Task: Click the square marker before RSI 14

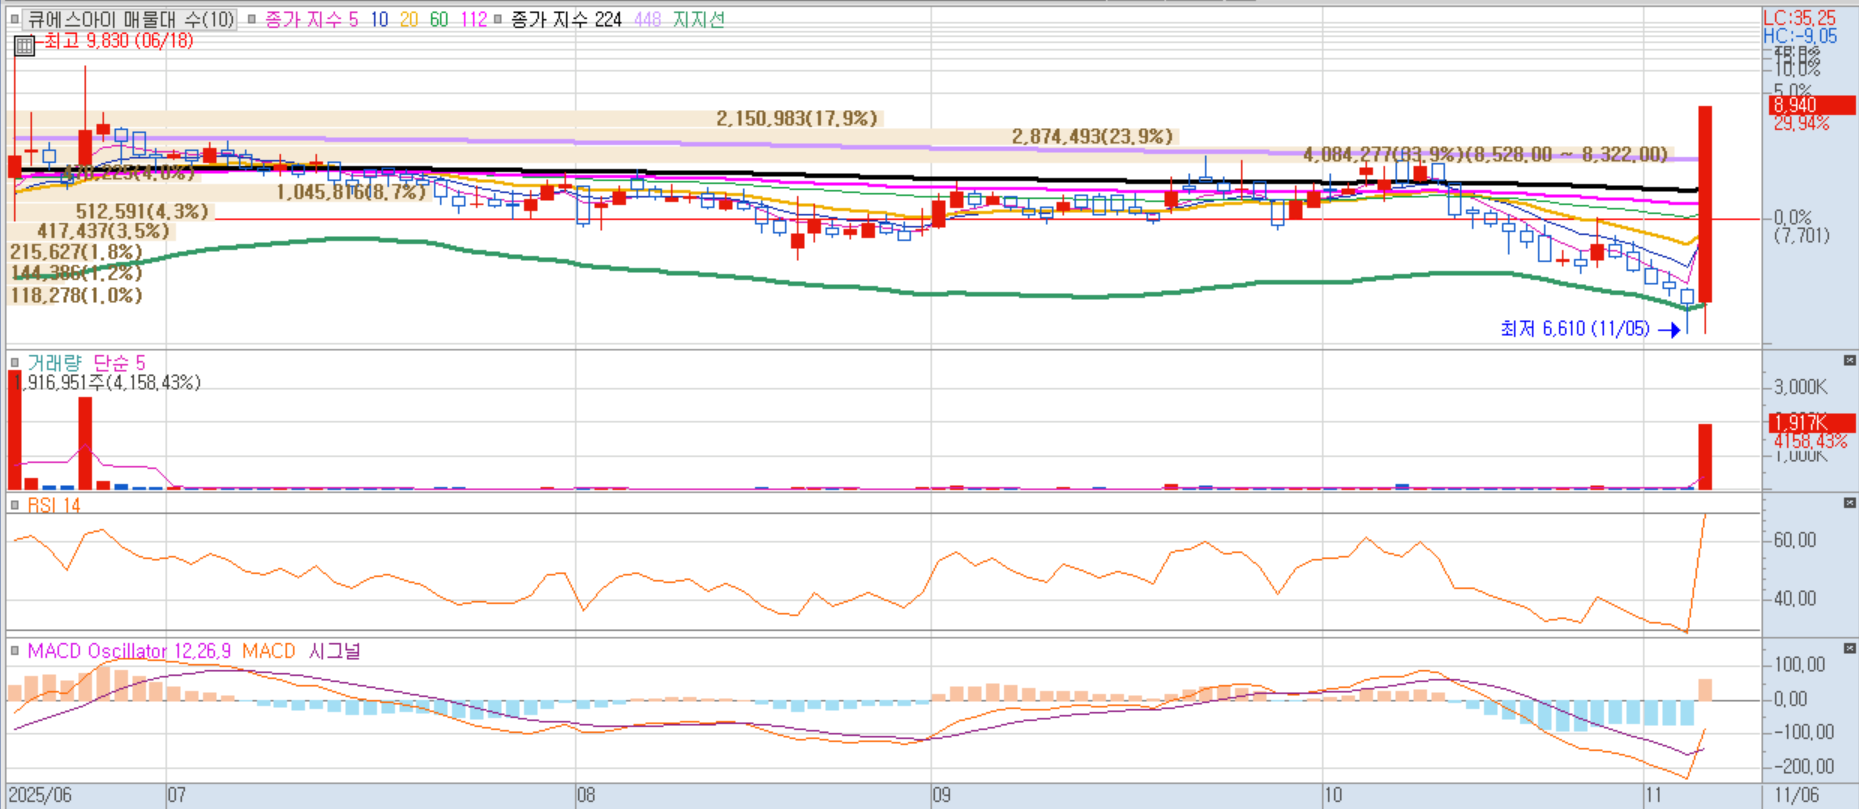Action: coord(15,505)
